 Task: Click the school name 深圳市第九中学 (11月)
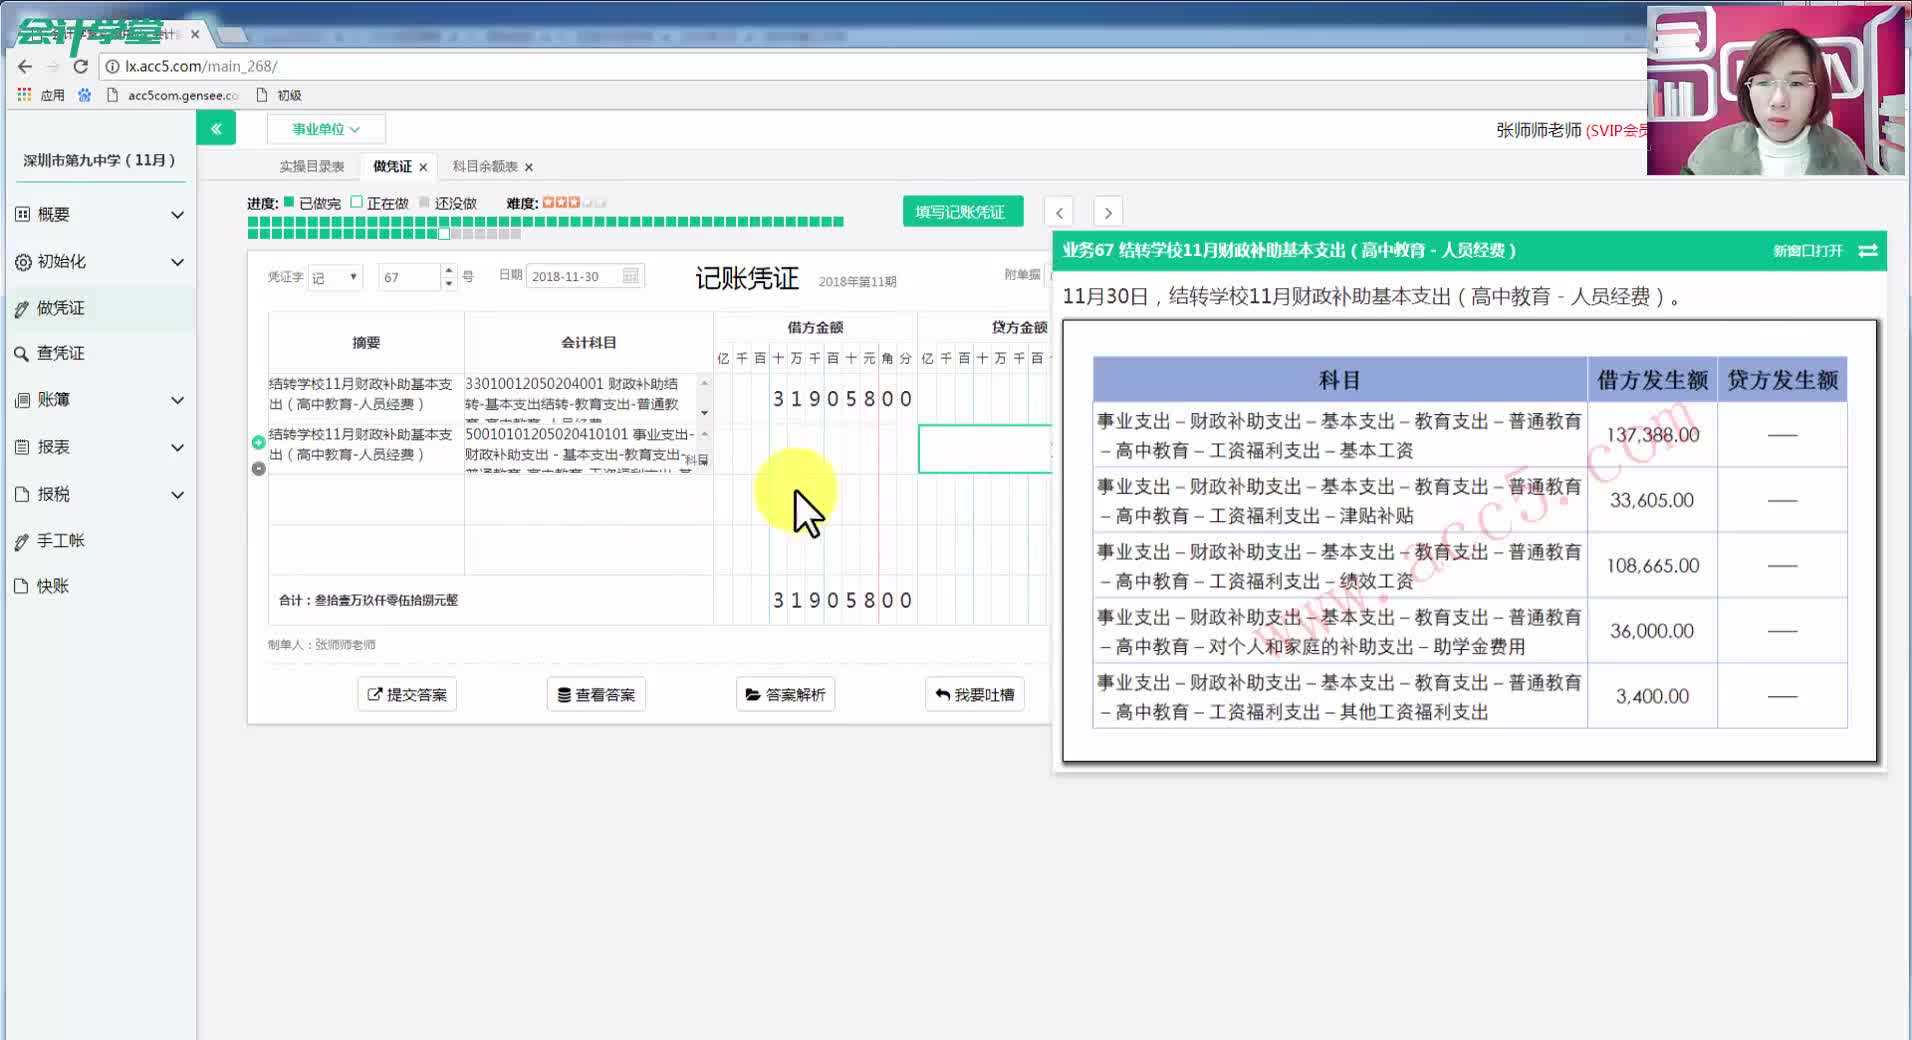(x=99, y=160)
